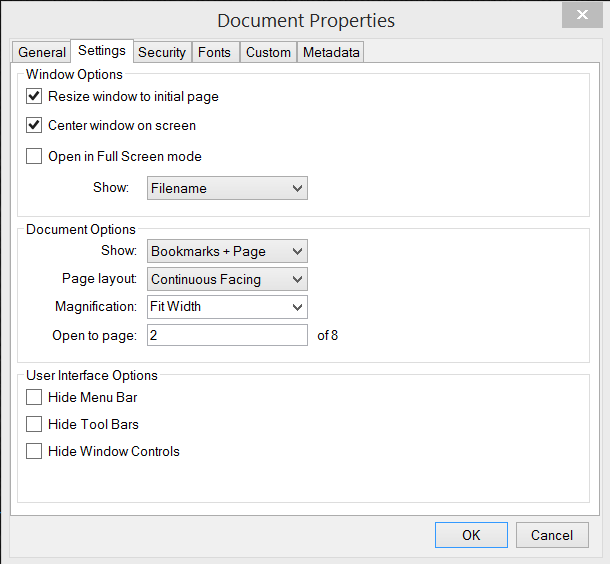Uncheck Resize window to initial page
This screenshot has width=610, height=564.
[x=34, y=96]
